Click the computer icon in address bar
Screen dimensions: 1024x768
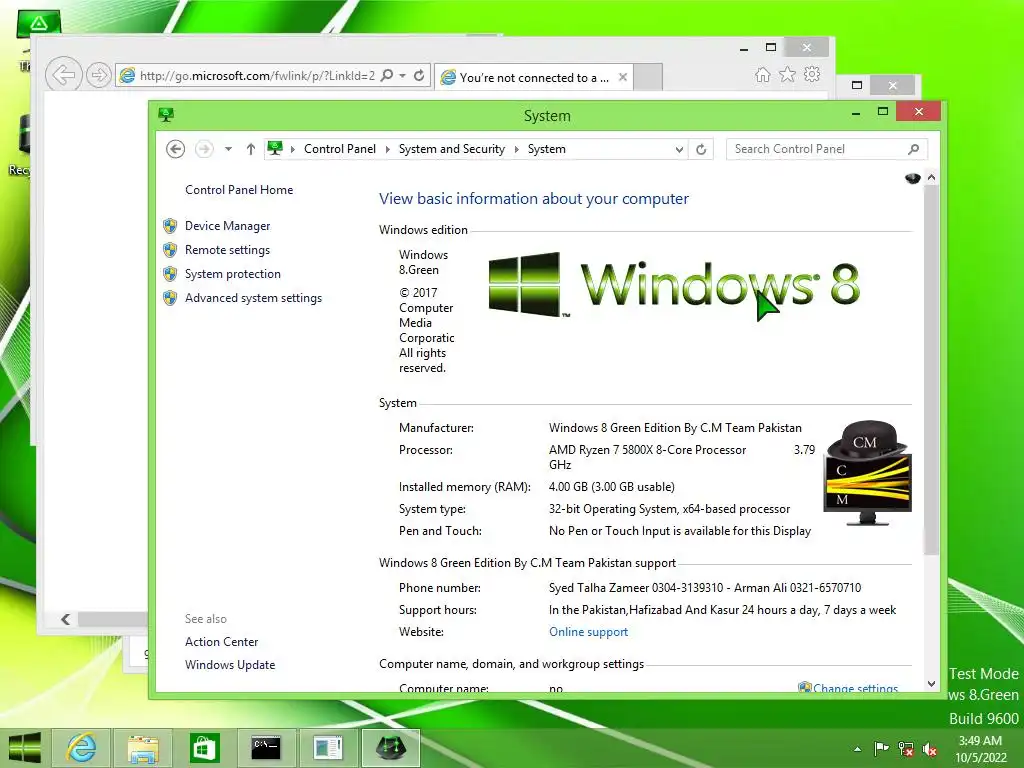[x=275, y=148]
